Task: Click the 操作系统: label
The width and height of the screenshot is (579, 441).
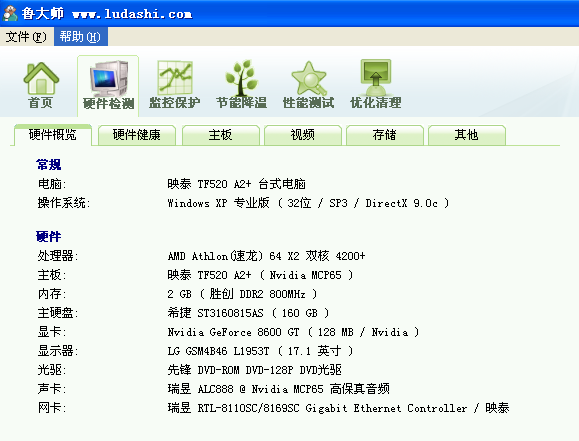Action: (64, 203)
